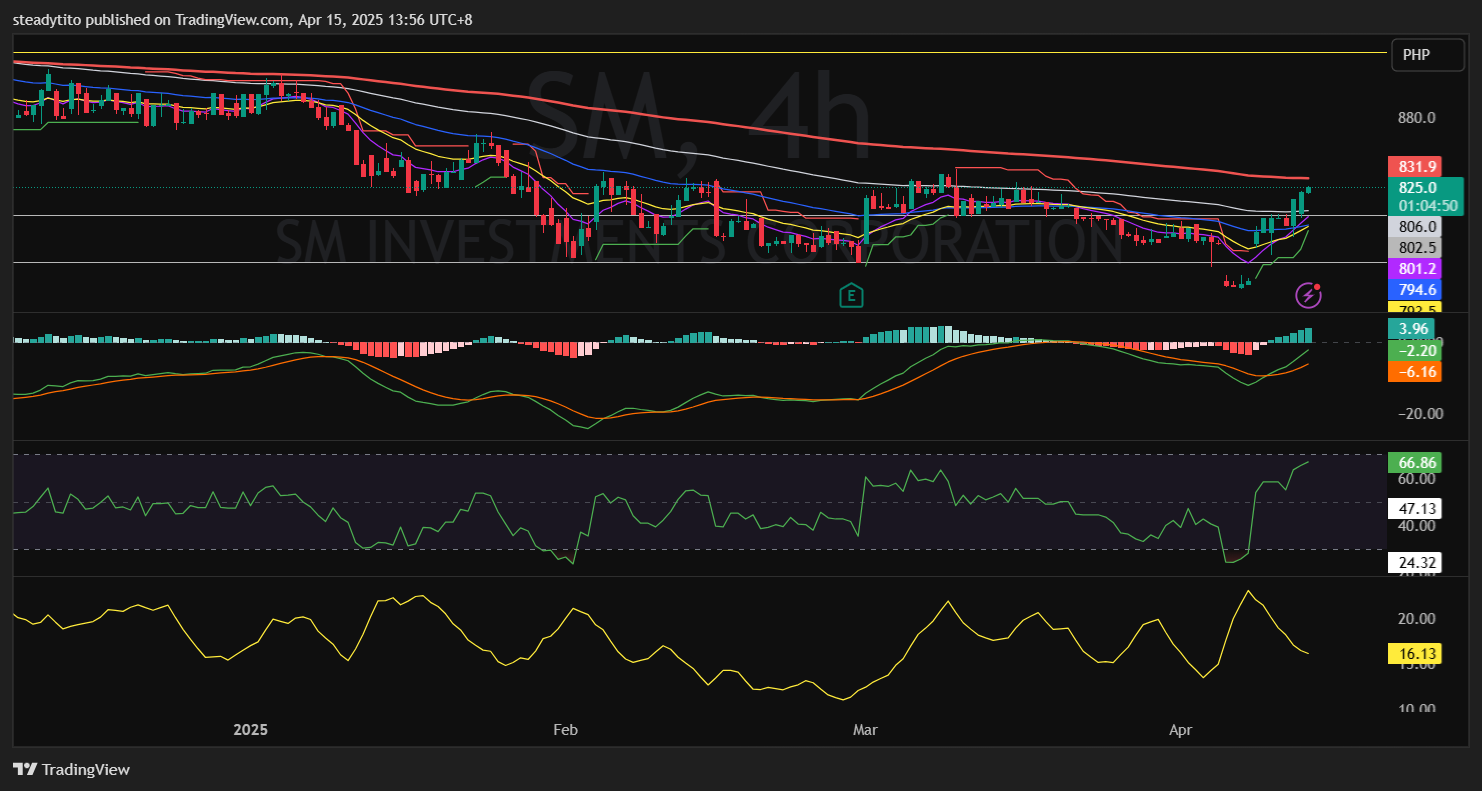Open the TradingView logo link
Screen dimensions: 1482x791
coord(71,769)
